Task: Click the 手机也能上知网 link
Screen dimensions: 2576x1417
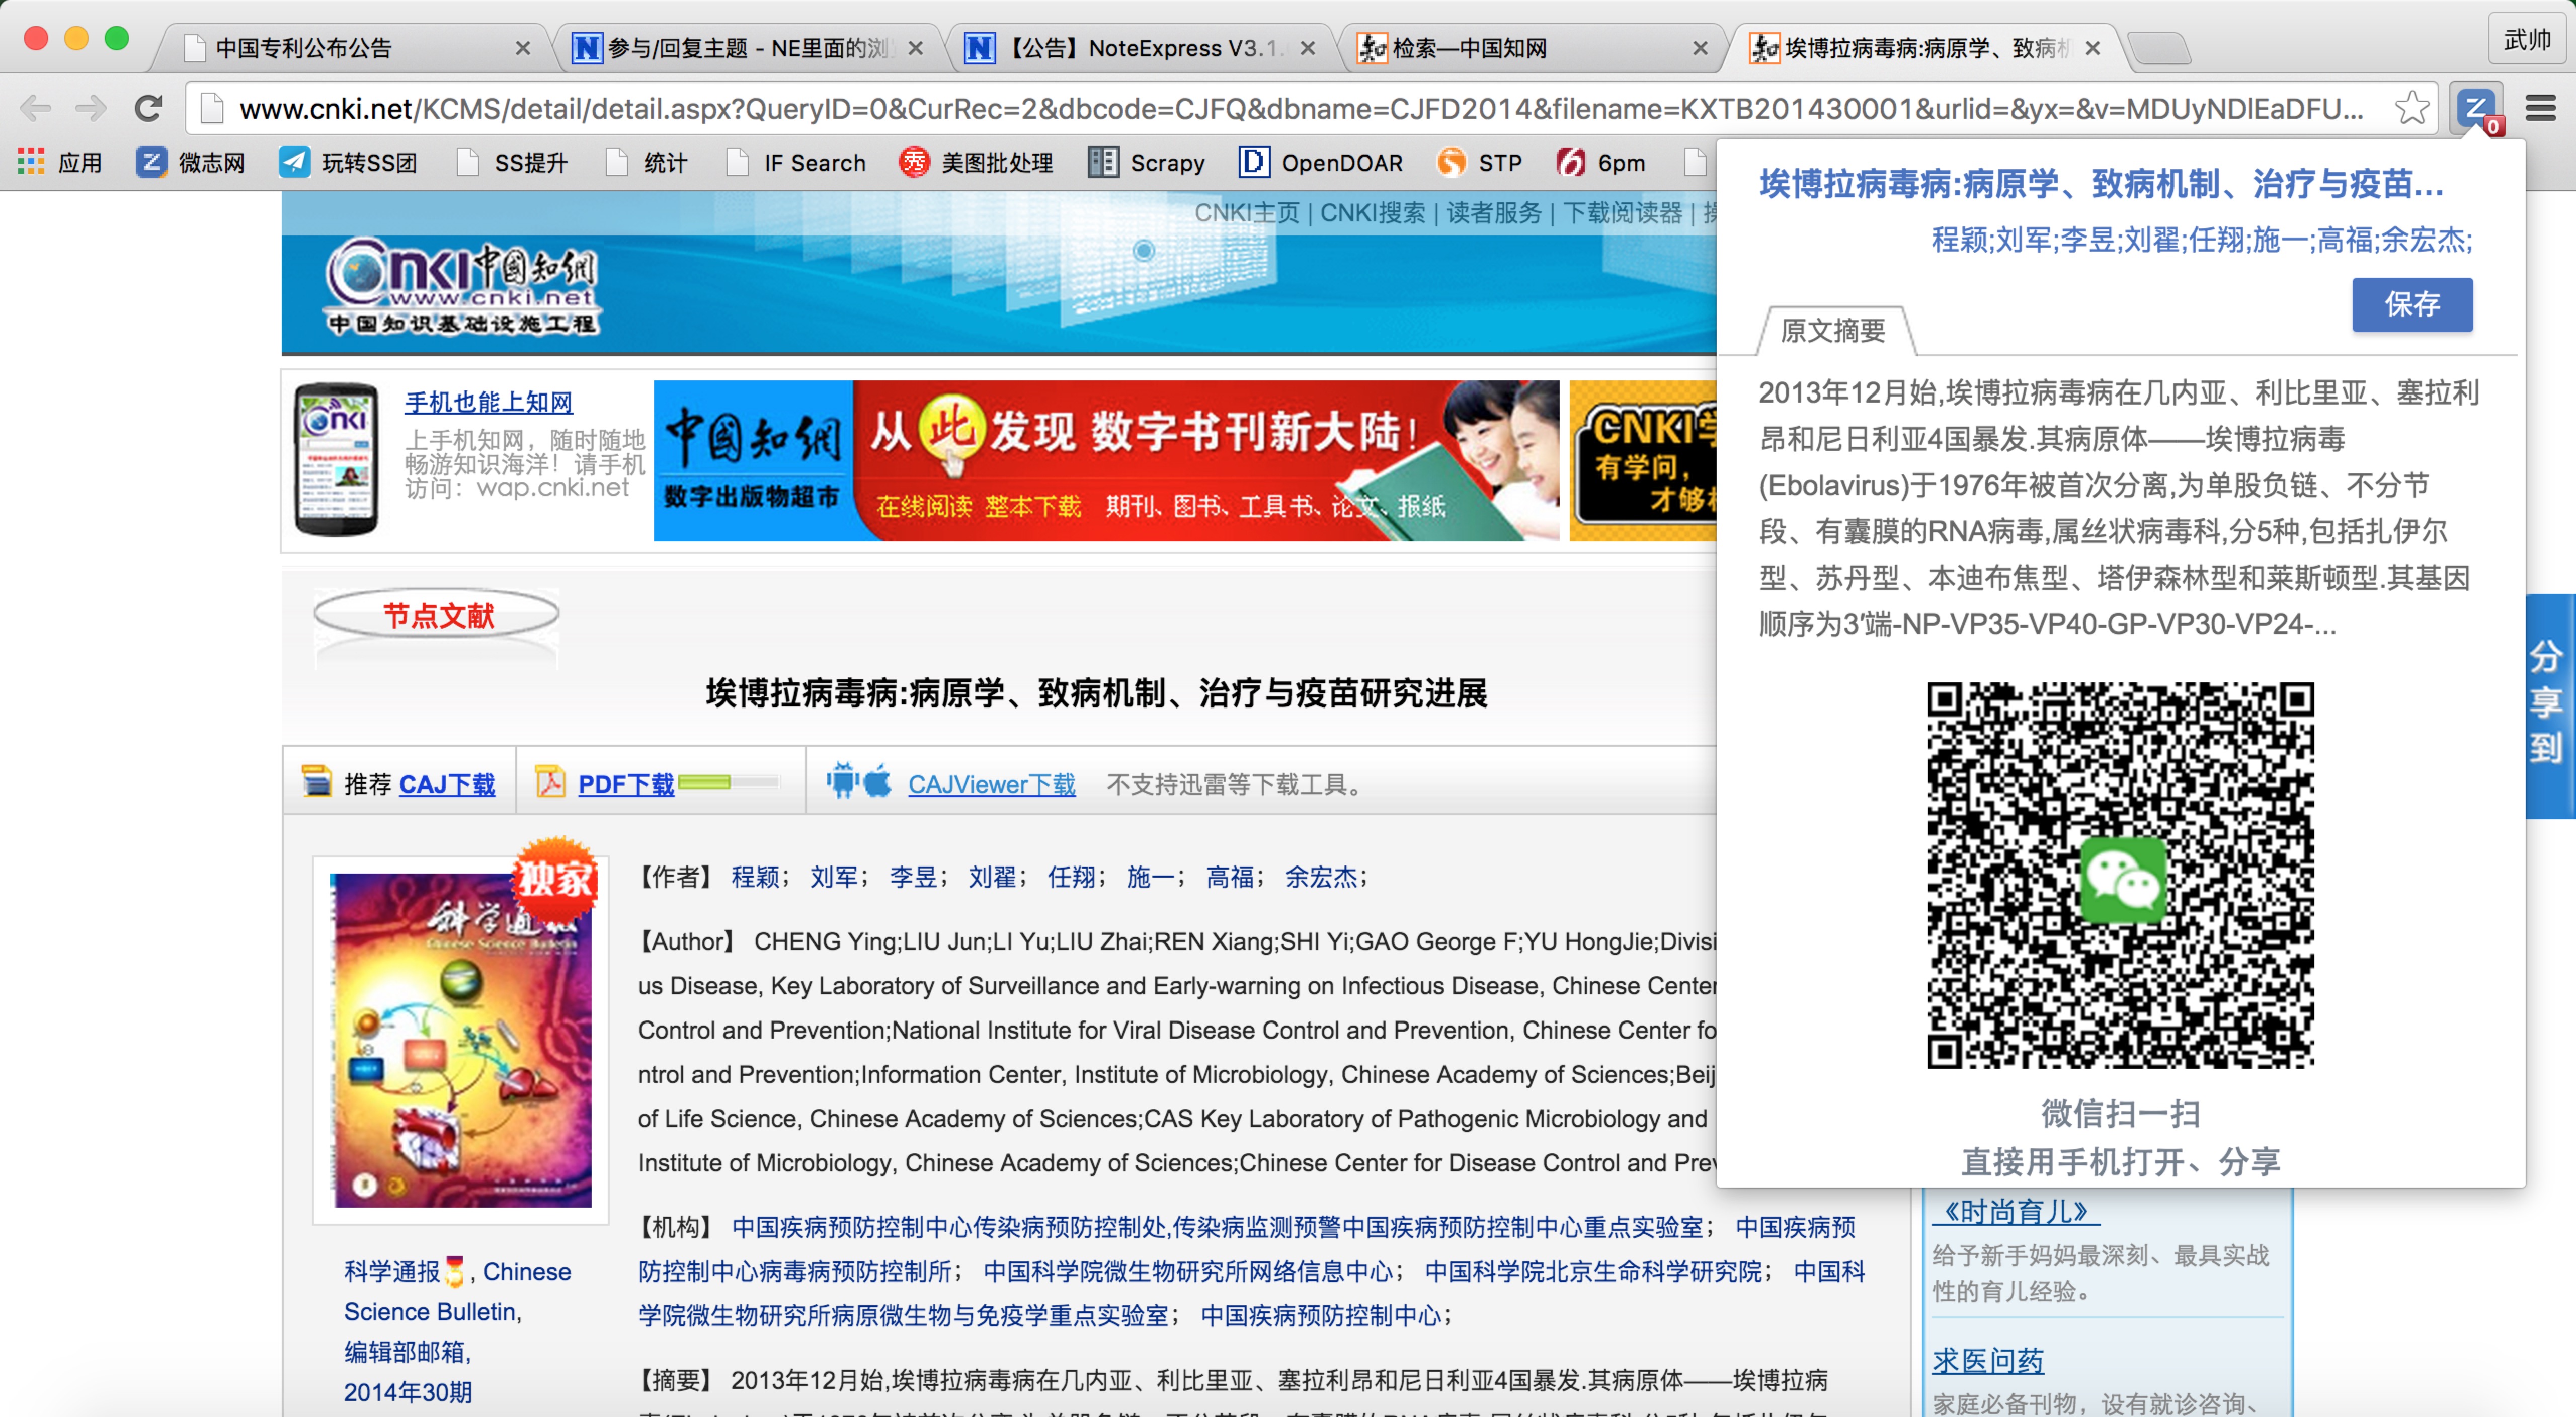Action: (488, 402)
